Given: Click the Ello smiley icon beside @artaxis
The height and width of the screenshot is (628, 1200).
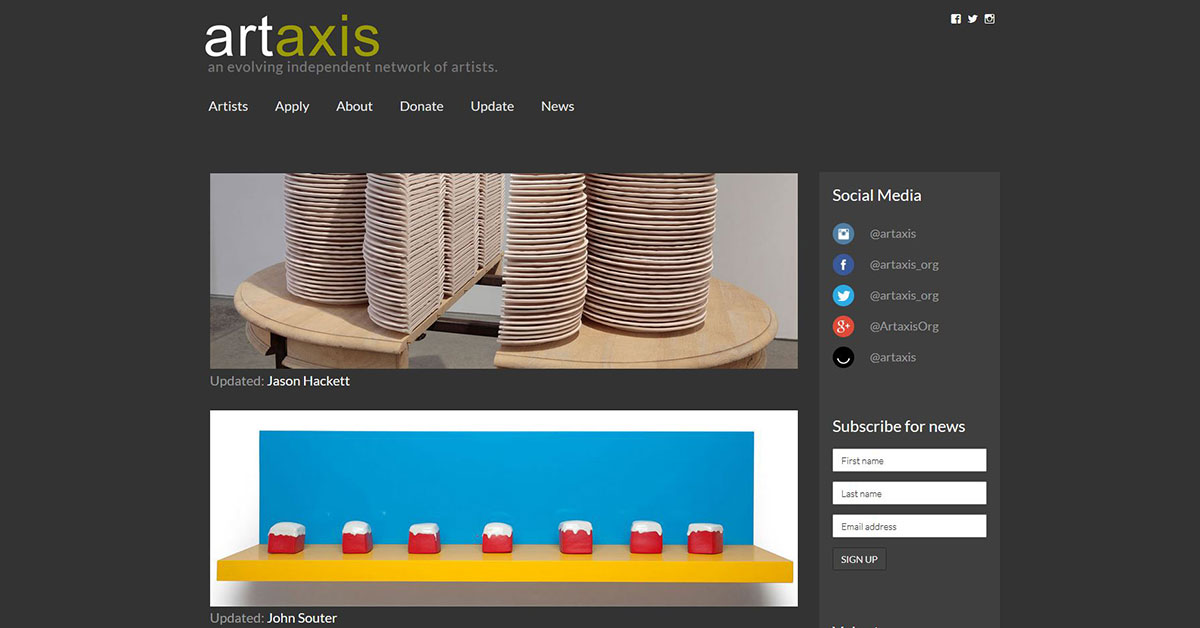Looking at the screenshot, I should pyautogui.click(x=843, y=357).
